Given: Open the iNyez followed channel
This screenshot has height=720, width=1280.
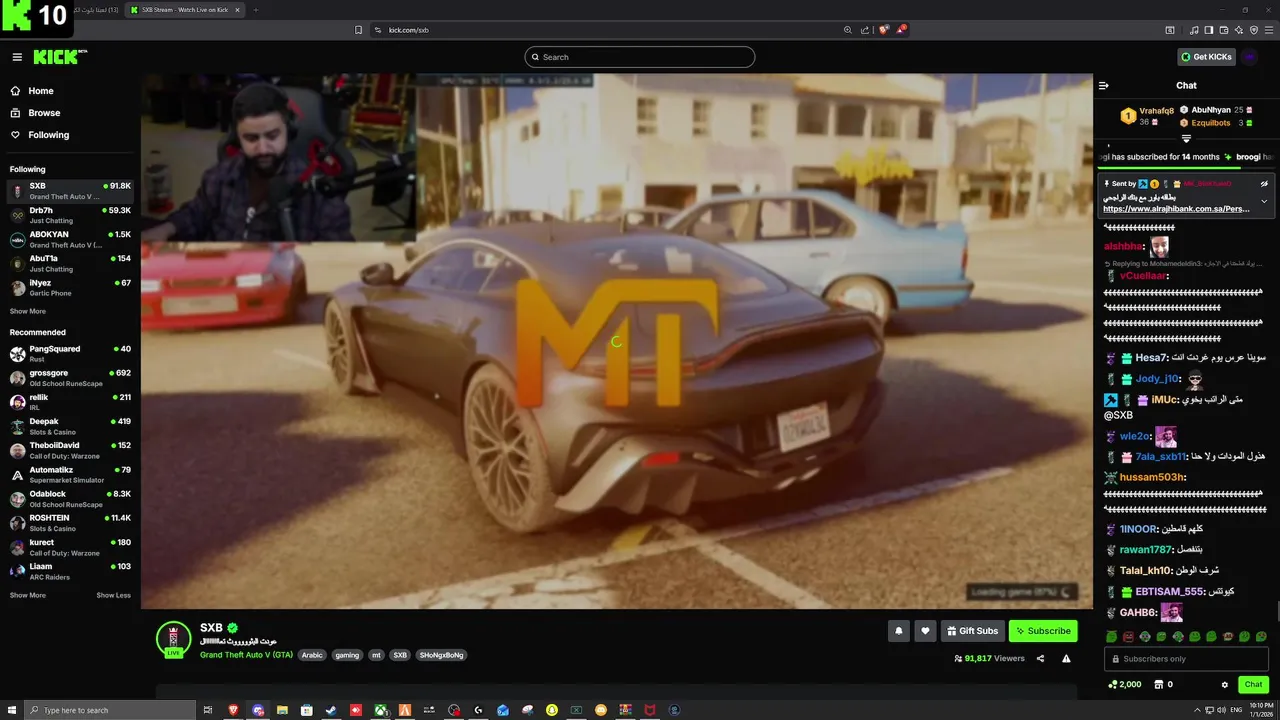Looking at the screenshot, I should (70, 287).
